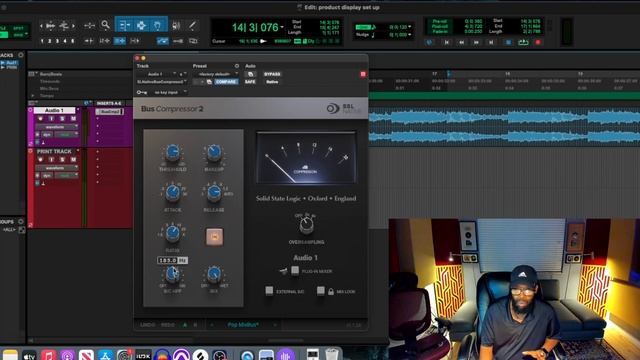Click the S/C HPF knob
Image resolution: width=640 pixels, height=360 pixels.
pos(172,274)
